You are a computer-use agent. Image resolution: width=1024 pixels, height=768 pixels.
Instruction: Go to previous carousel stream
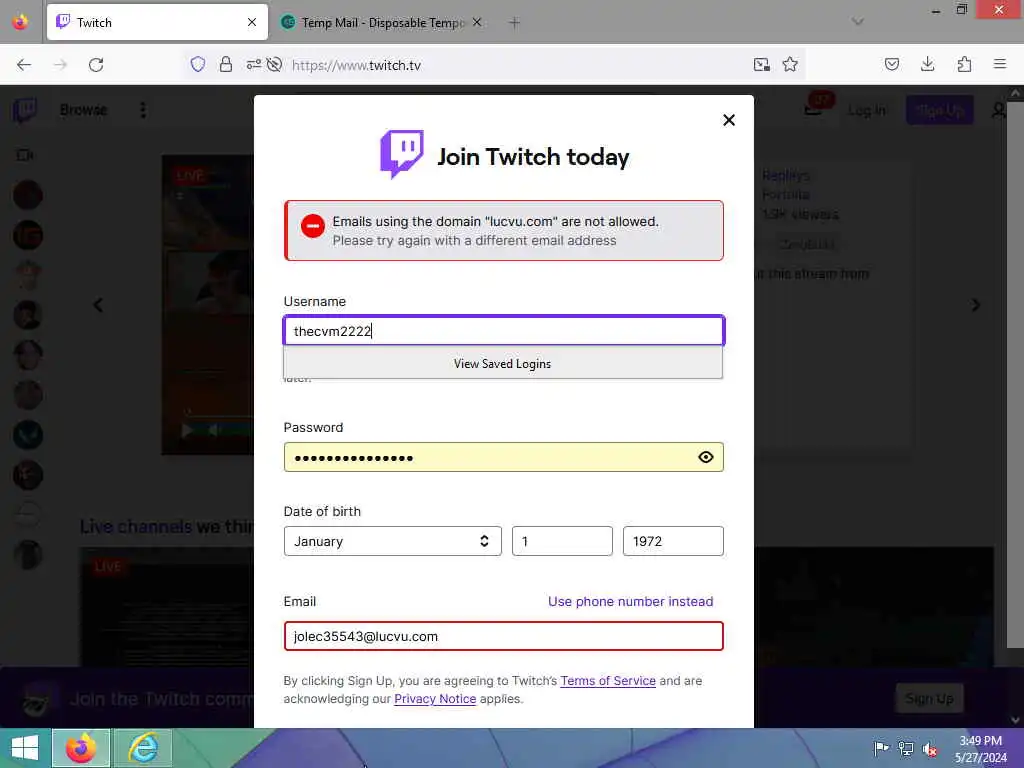pyautogui.click(x=99, y=305)
